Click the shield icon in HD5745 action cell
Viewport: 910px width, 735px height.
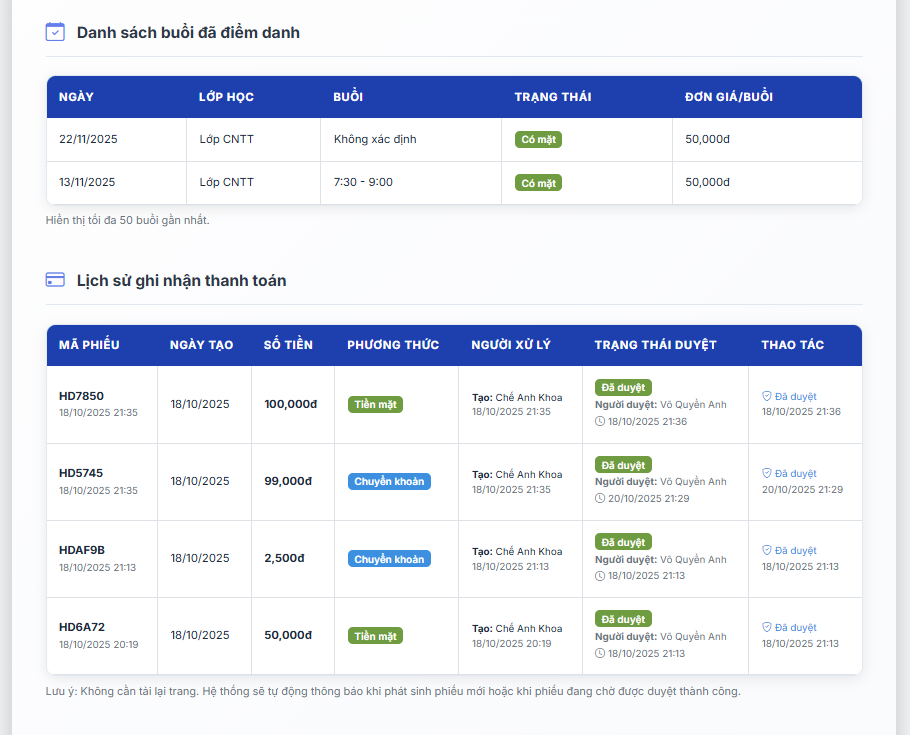coord(767,473)
